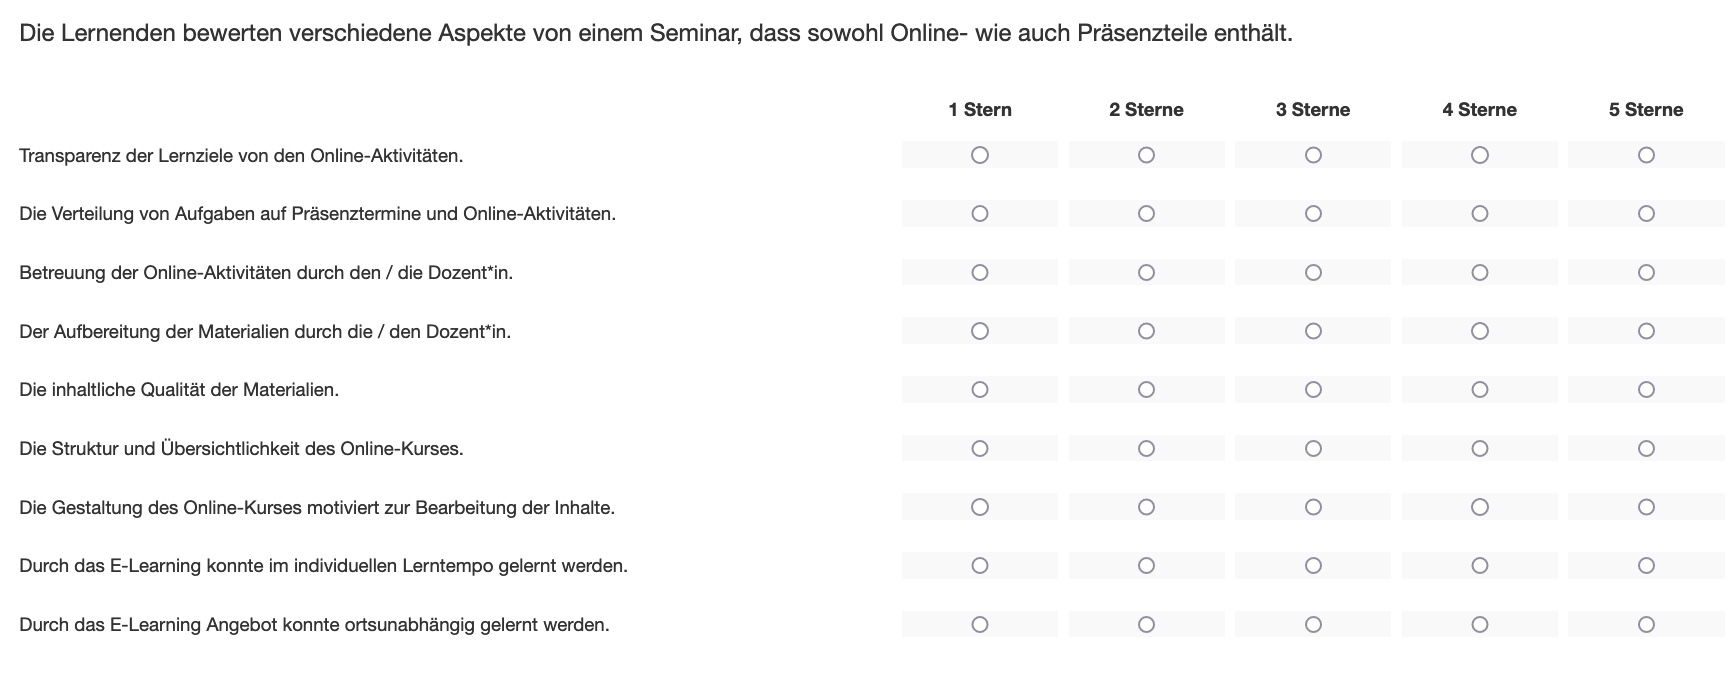Rate Gestaltung des Online-Kurses with 2 Sterne
The width and height of the screenshot is (1736, 694).
[1146, 507]
